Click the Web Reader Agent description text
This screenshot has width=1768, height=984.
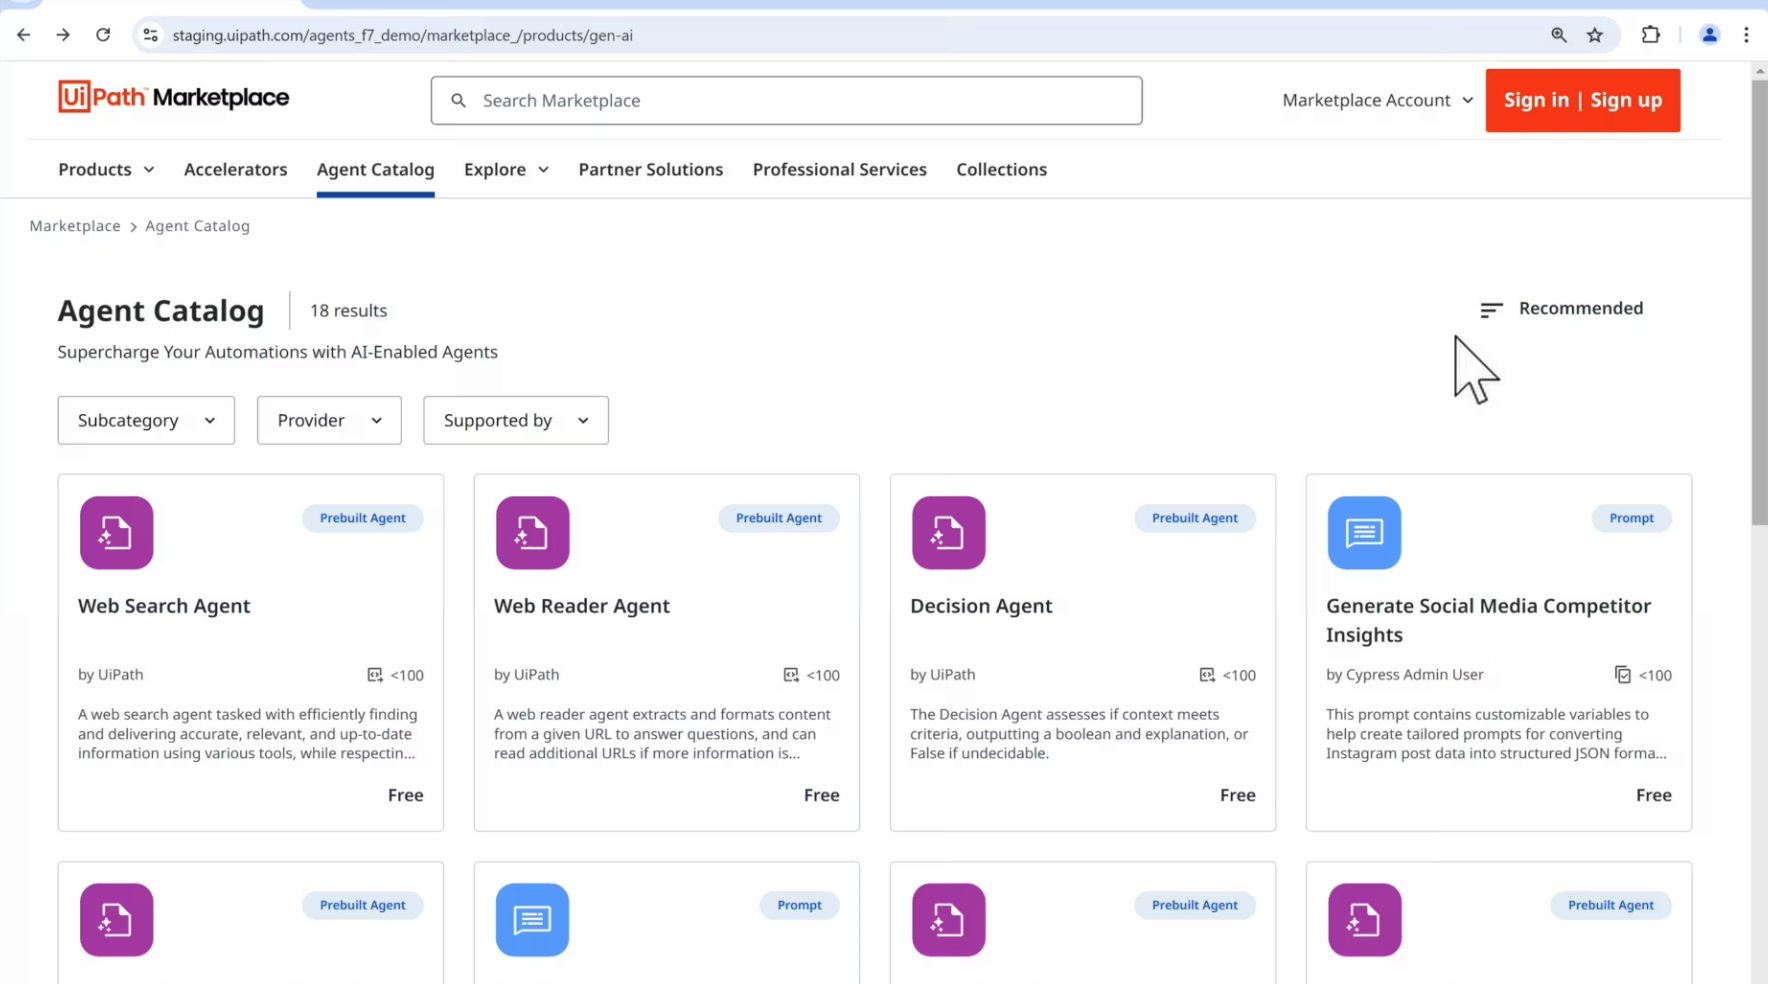click(662, 734)
